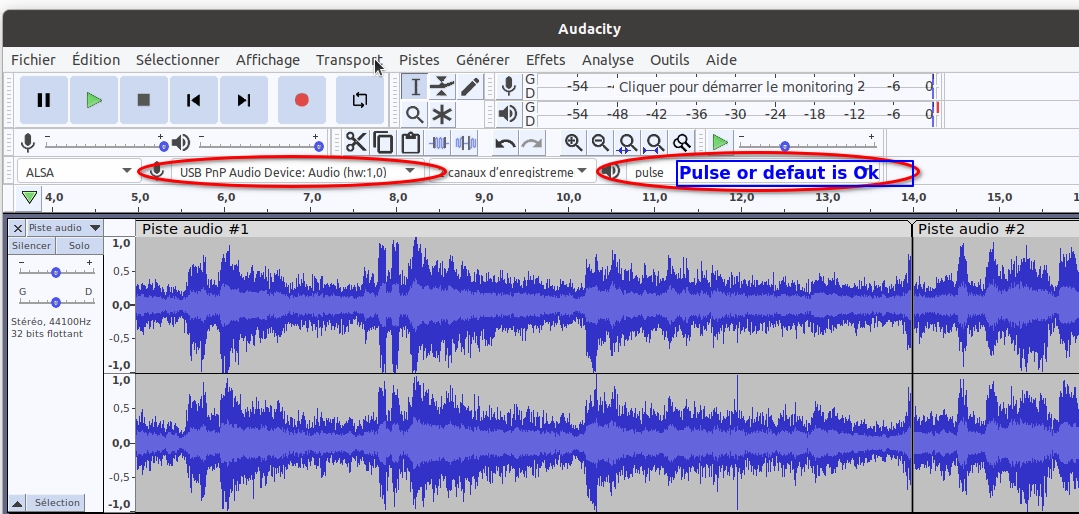
Task: Open the Transport menu
Action: click(349, 60)
